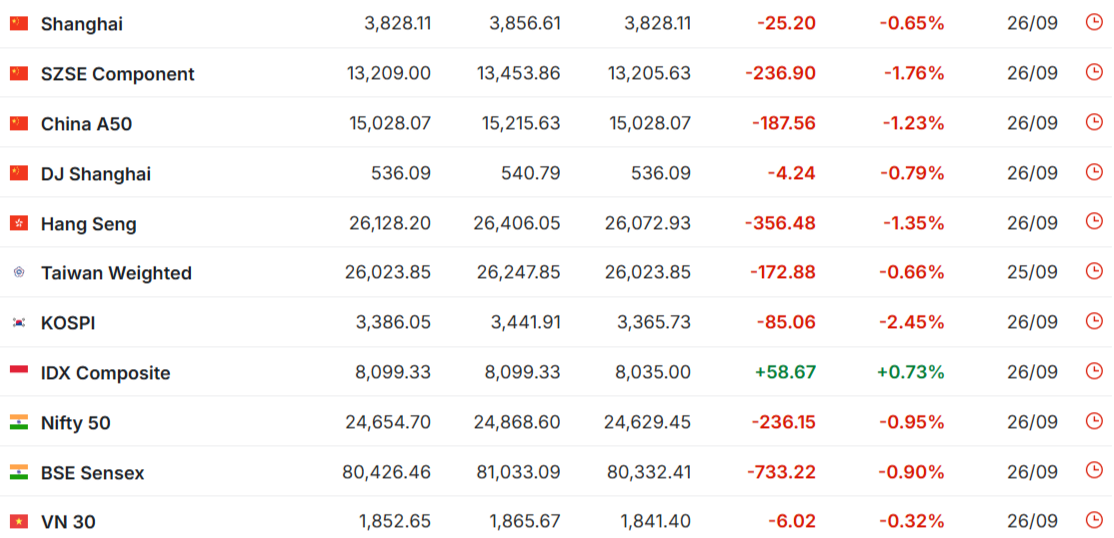Screen dimensions: 1114x538
Task: Click the China flag next to SZSE Component
Action: [19, 73]
